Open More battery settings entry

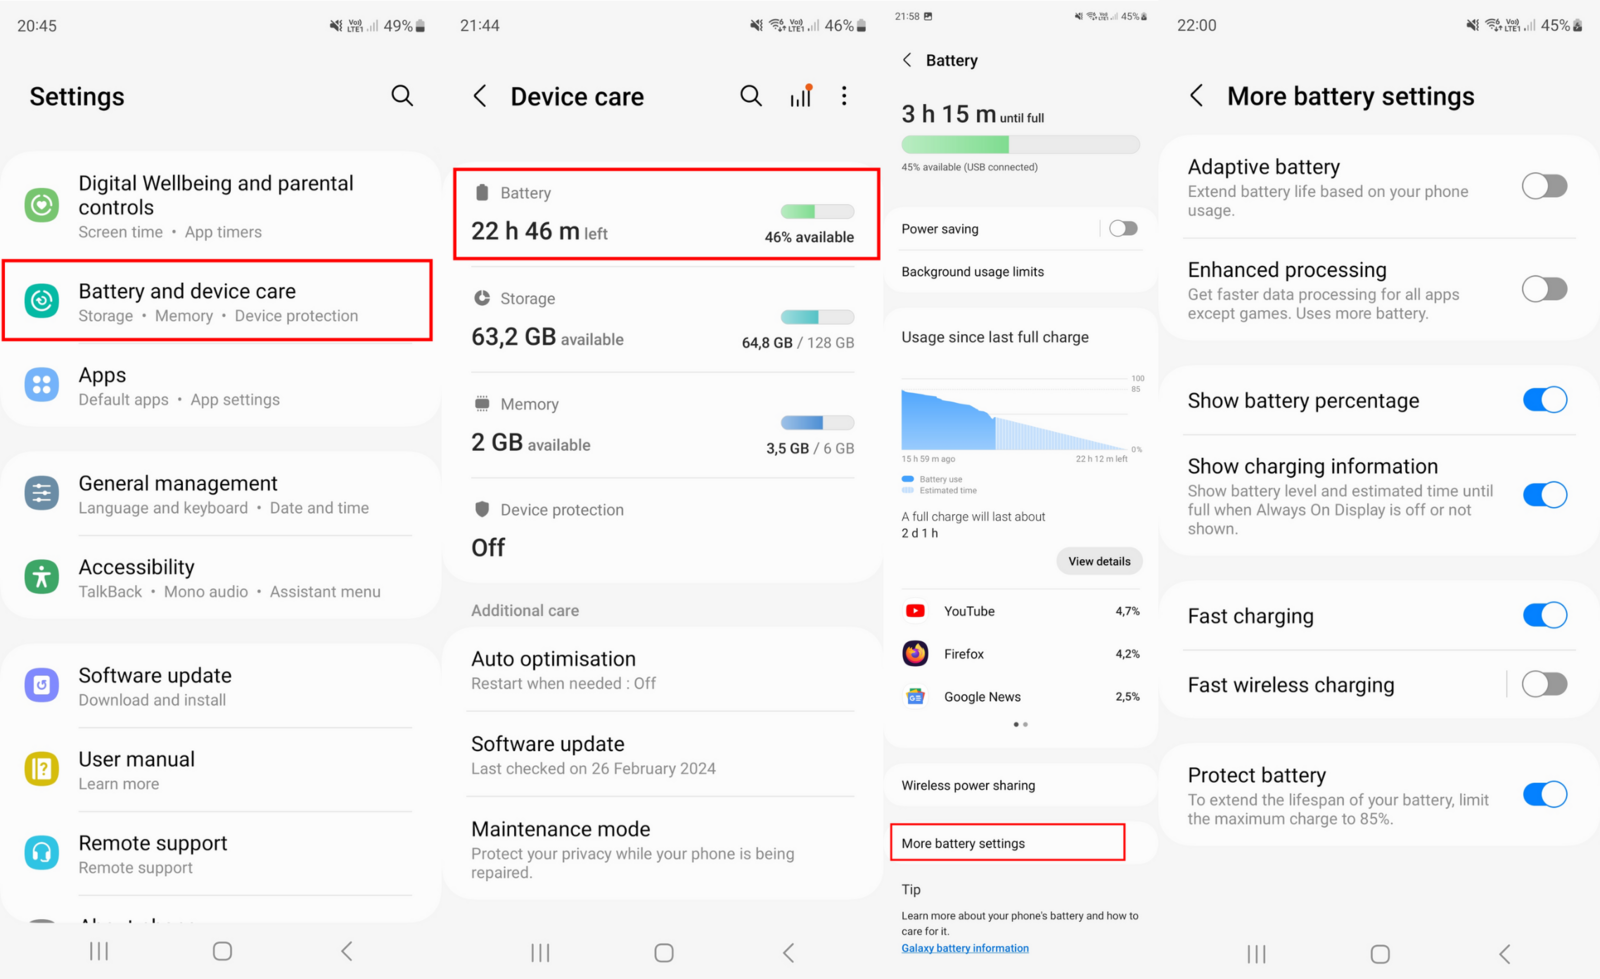(x=1007, y=843)
